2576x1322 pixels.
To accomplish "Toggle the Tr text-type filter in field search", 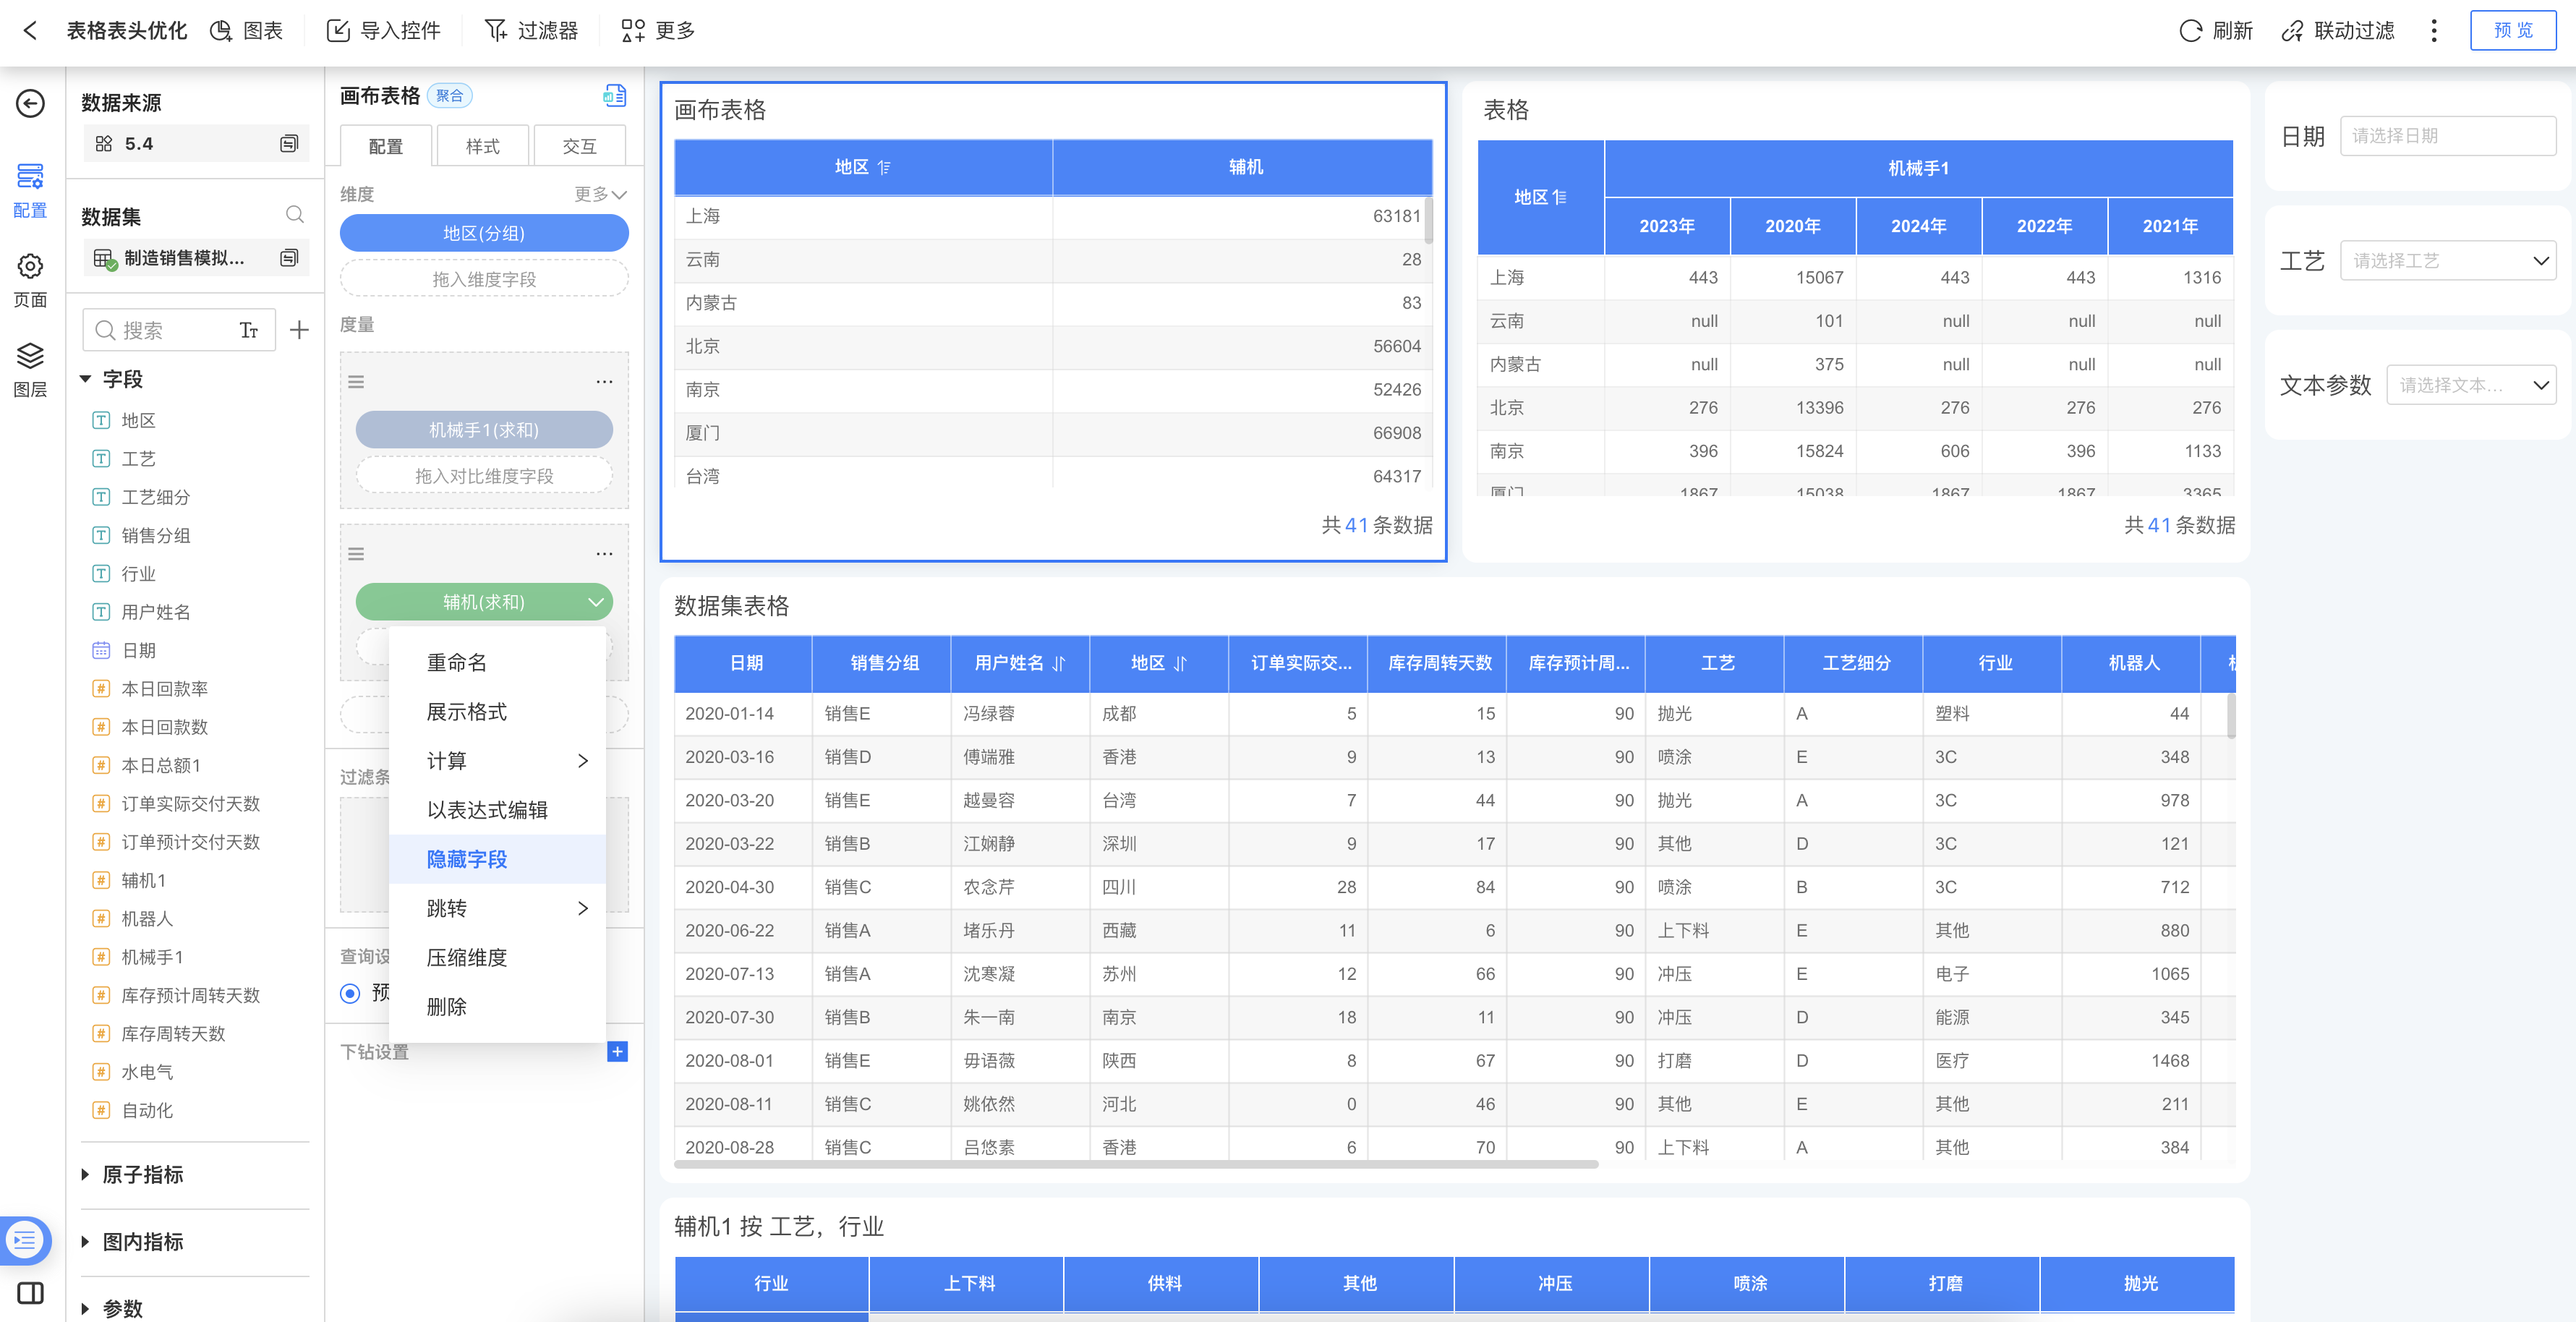I will pyautogui.click(x=249, y=330).
